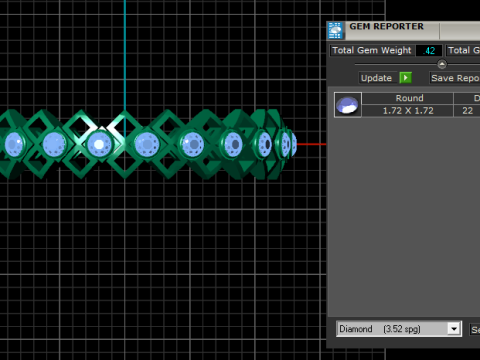Image resolution: width=480 pixels, height=360 pixels.
Task: Click the Diamond (3.52 spg) combo box
Action: [x=399, y=329]
